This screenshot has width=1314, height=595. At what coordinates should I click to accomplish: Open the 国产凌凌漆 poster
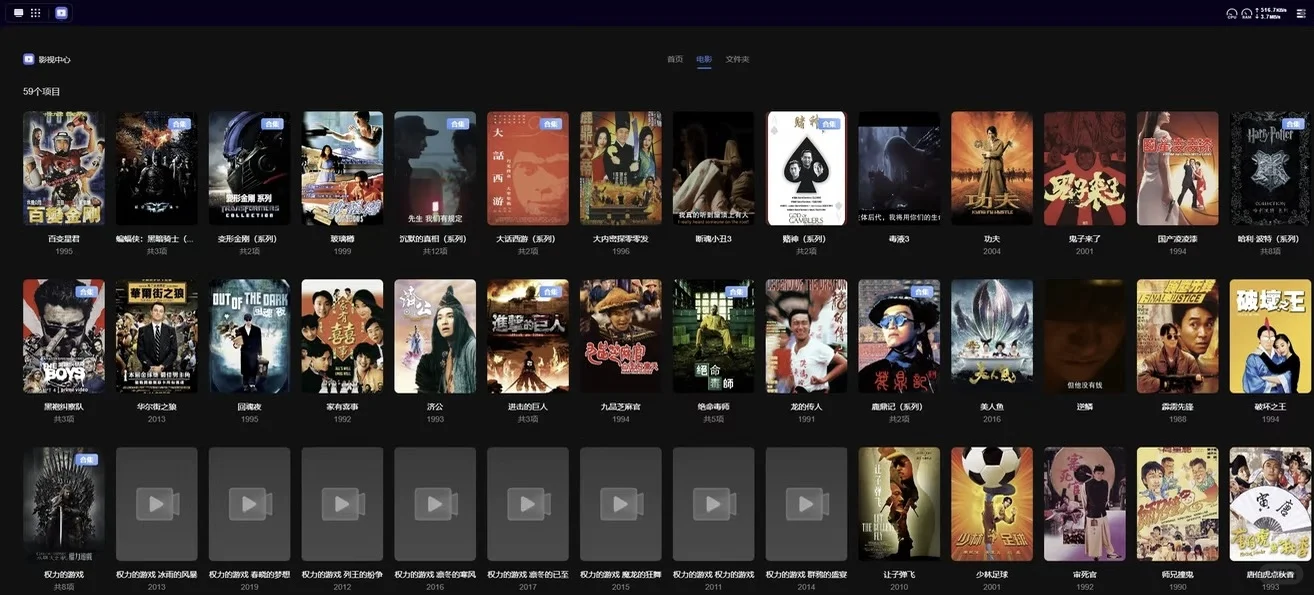coord(1178,168)
